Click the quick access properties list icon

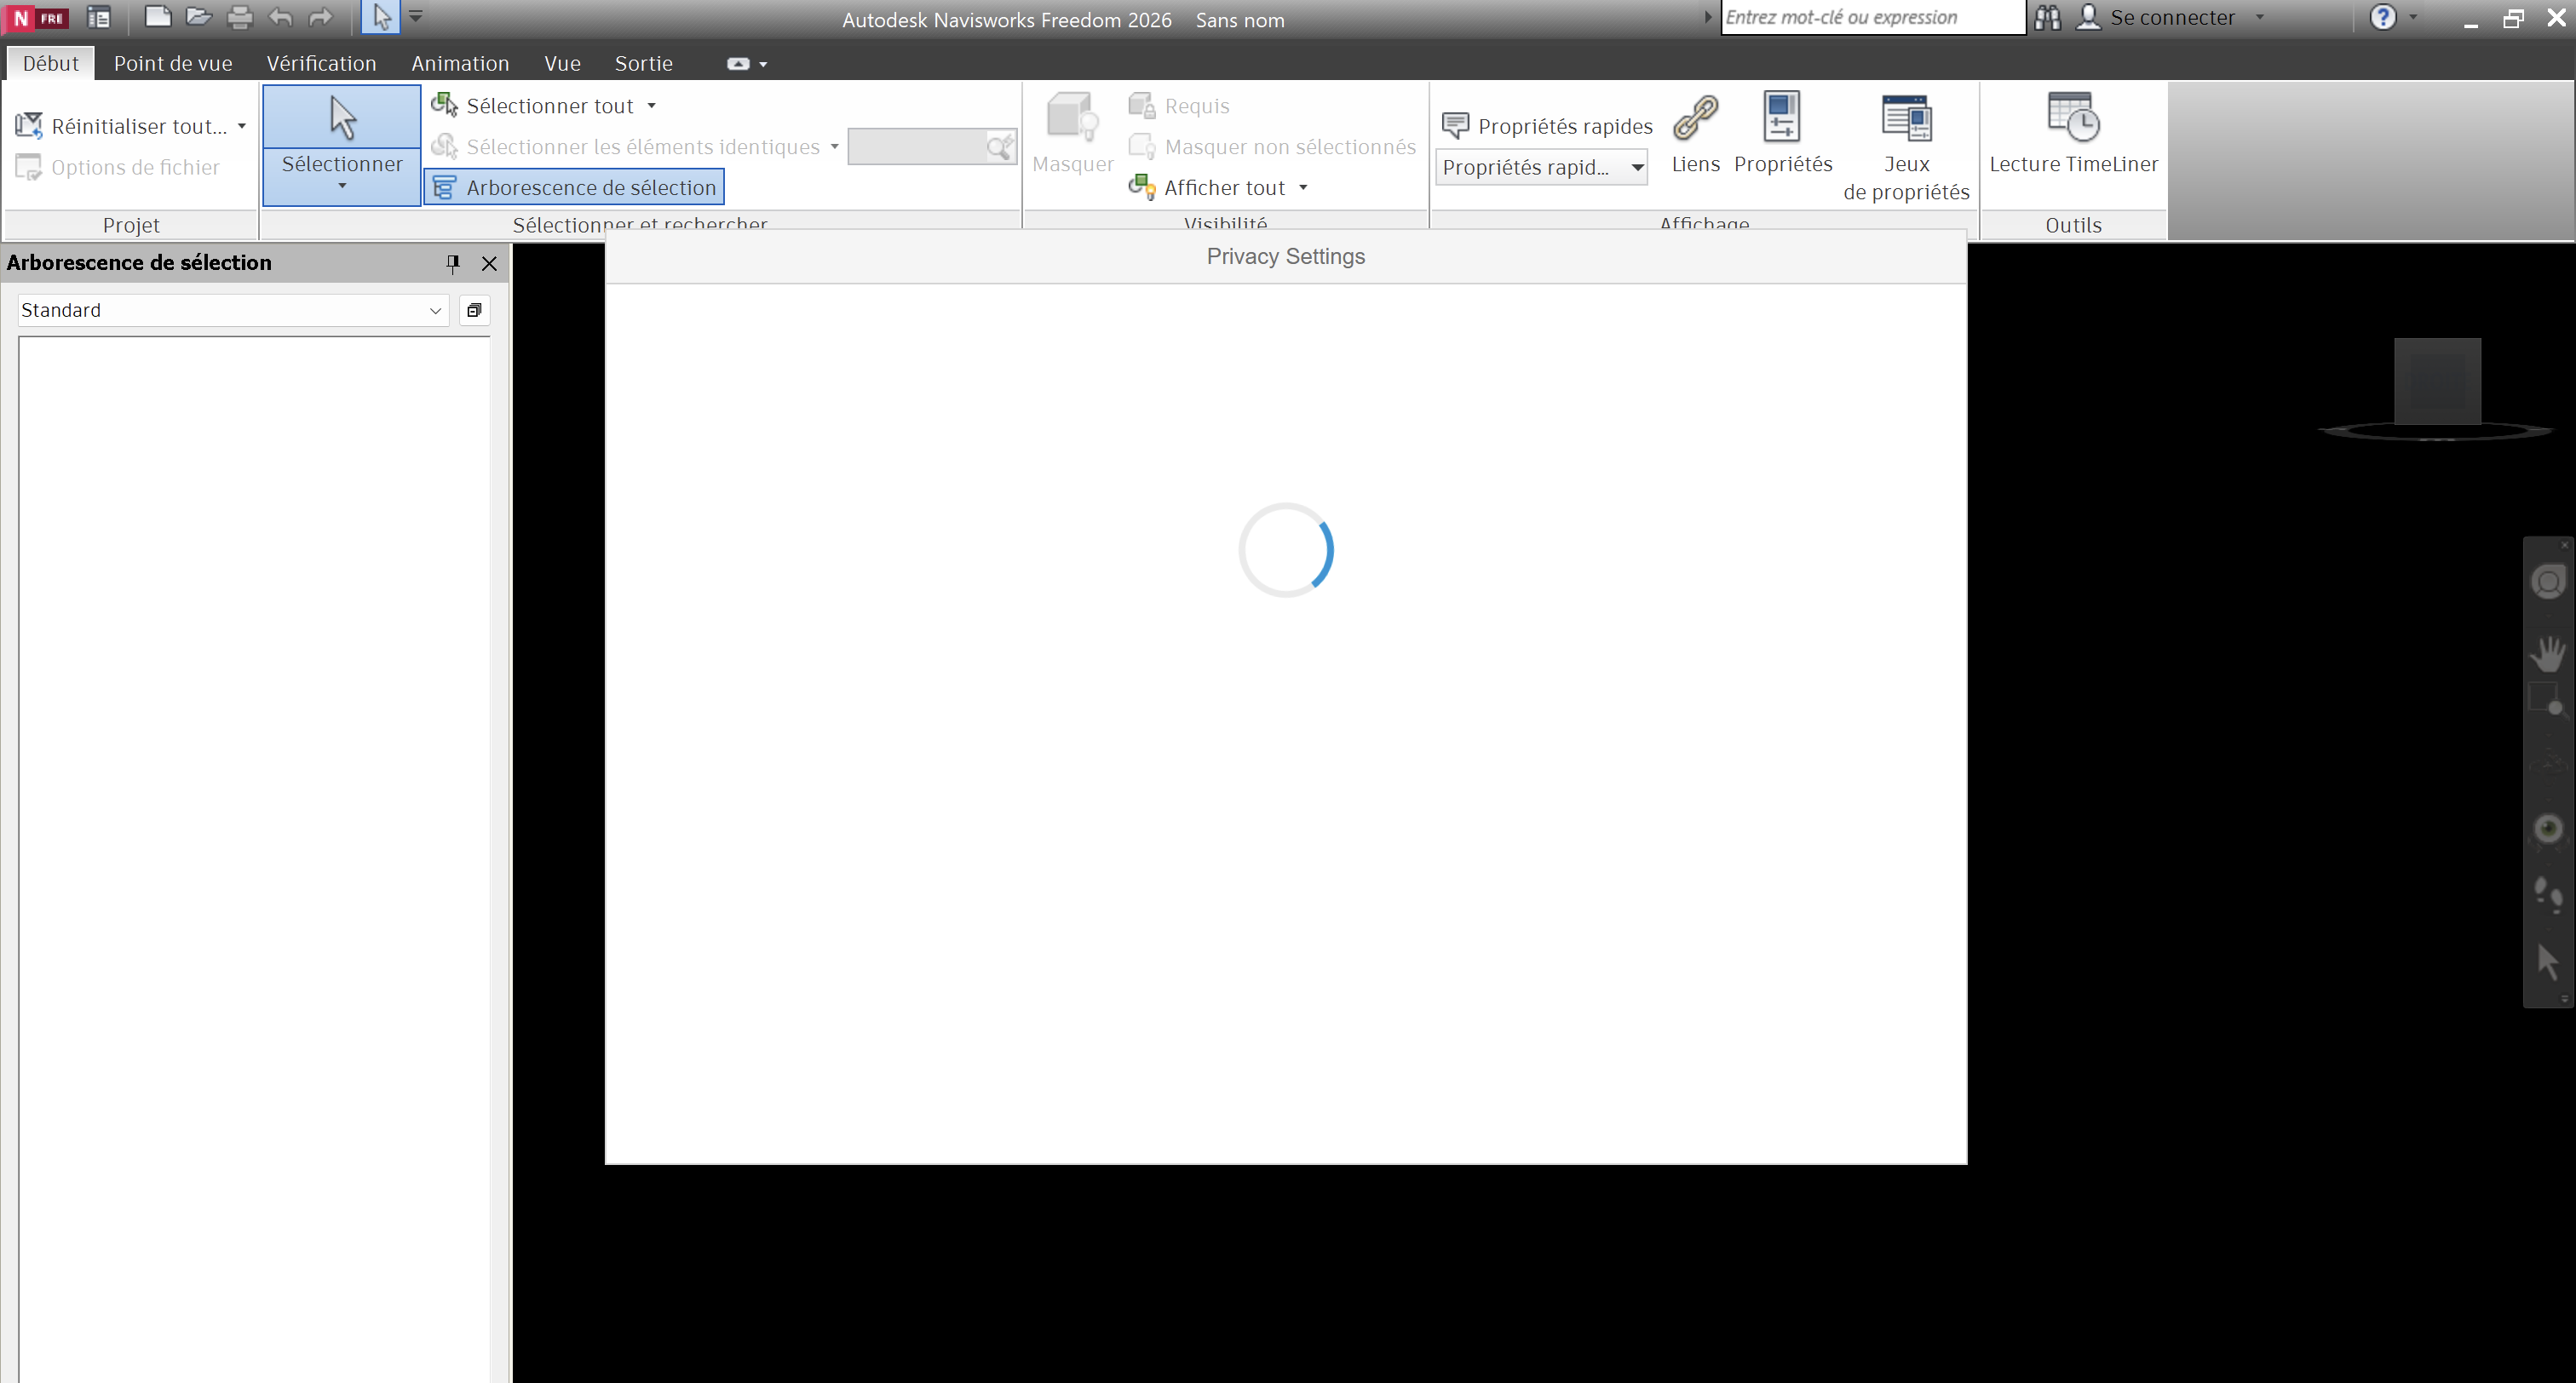click(x=98, y=17)
